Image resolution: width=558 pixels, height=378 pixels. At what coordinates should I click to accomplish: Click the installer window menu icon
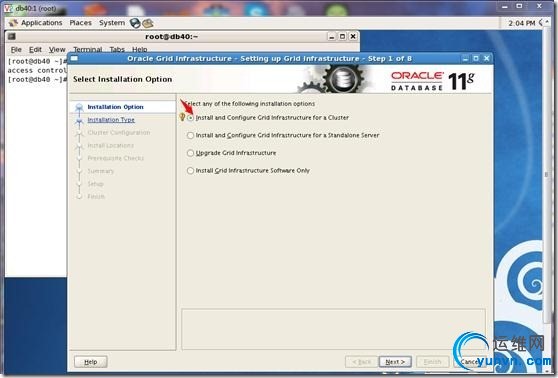point(74,58)
